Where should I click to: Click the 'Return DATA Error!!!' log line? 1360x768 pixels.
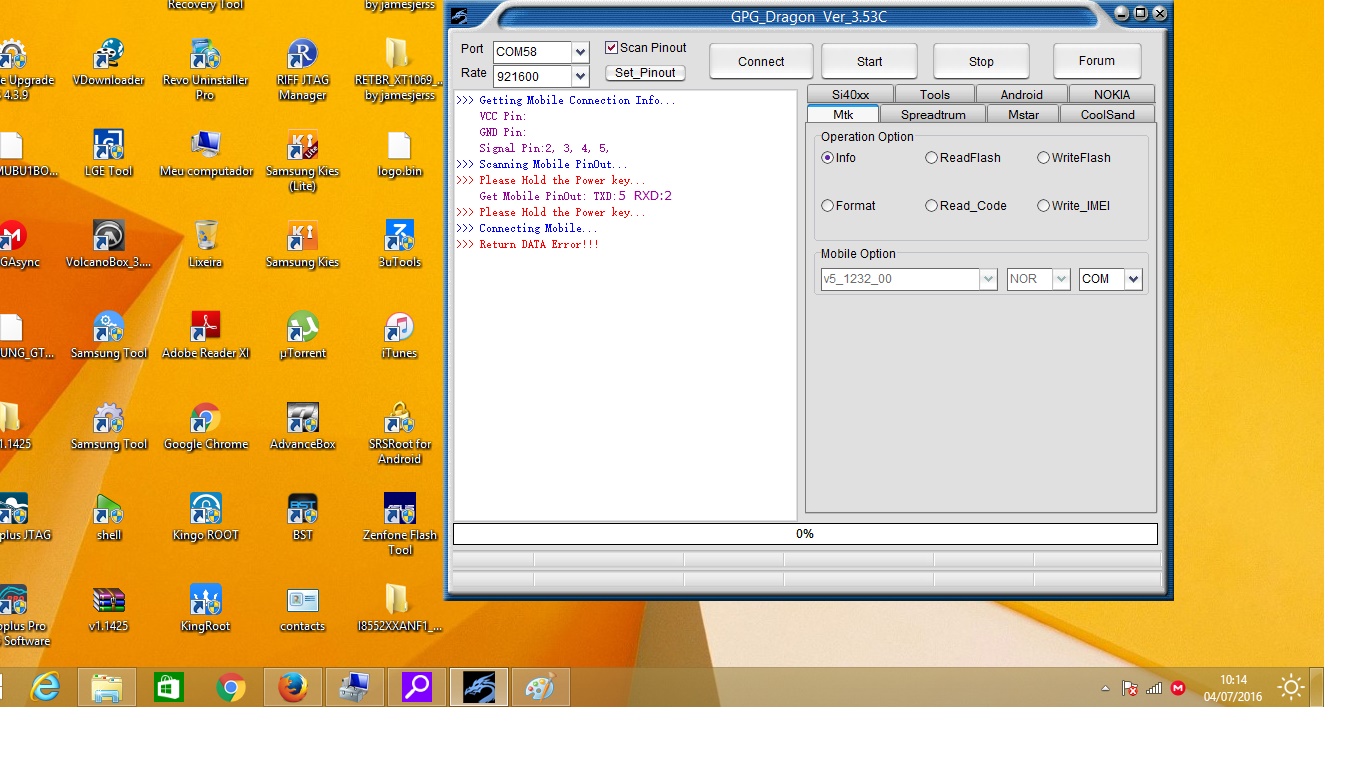527,244
